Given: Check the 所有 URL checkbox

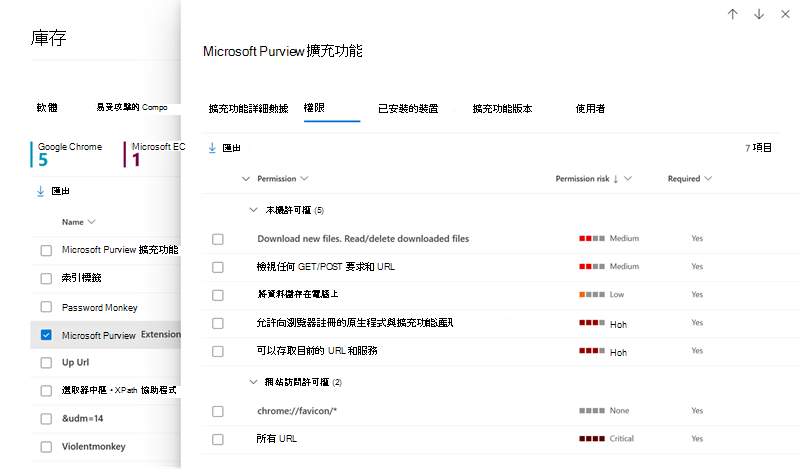Looking at the screenshot, I should tap(218, 439).
